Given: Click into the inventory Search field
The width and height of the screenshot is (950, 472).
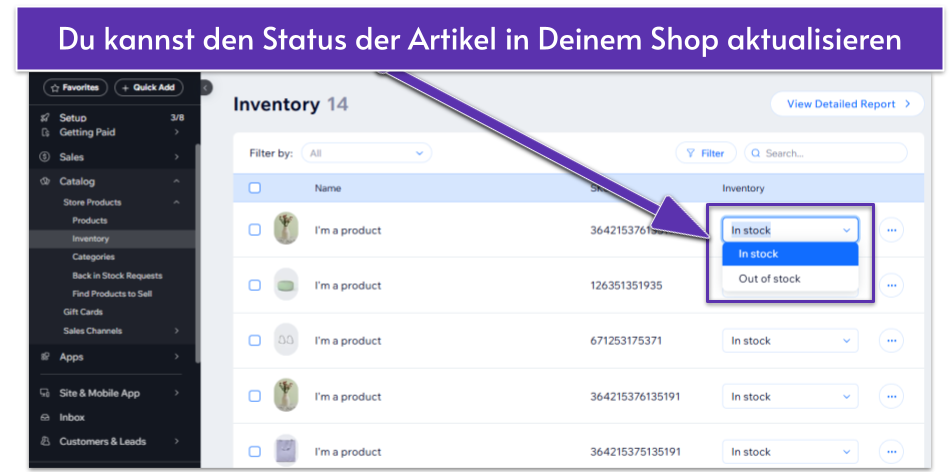Looking at the screenshot, I should pyautogui.click(x=830, y=153).
